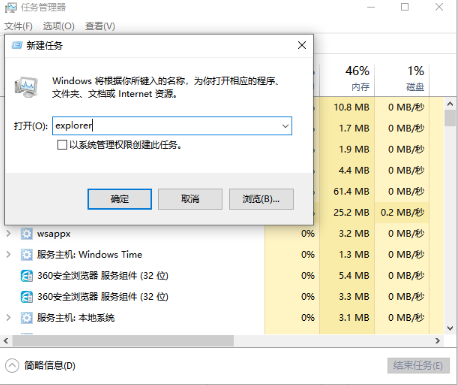Click the 61.4 MB memory value

click(x=351, y=191)
